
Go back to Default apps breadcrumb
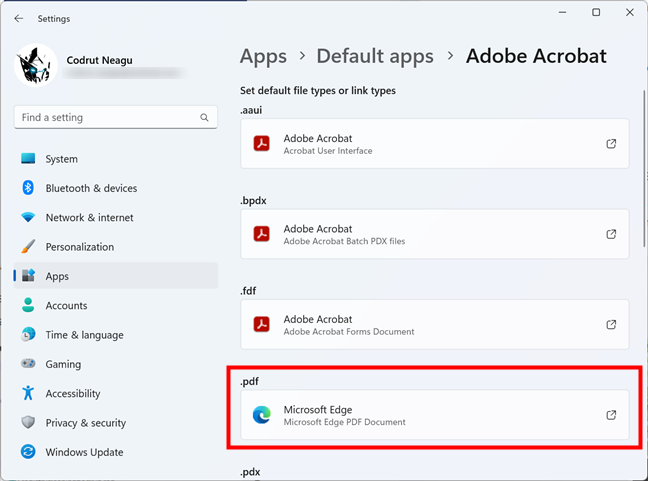[375, 57]
